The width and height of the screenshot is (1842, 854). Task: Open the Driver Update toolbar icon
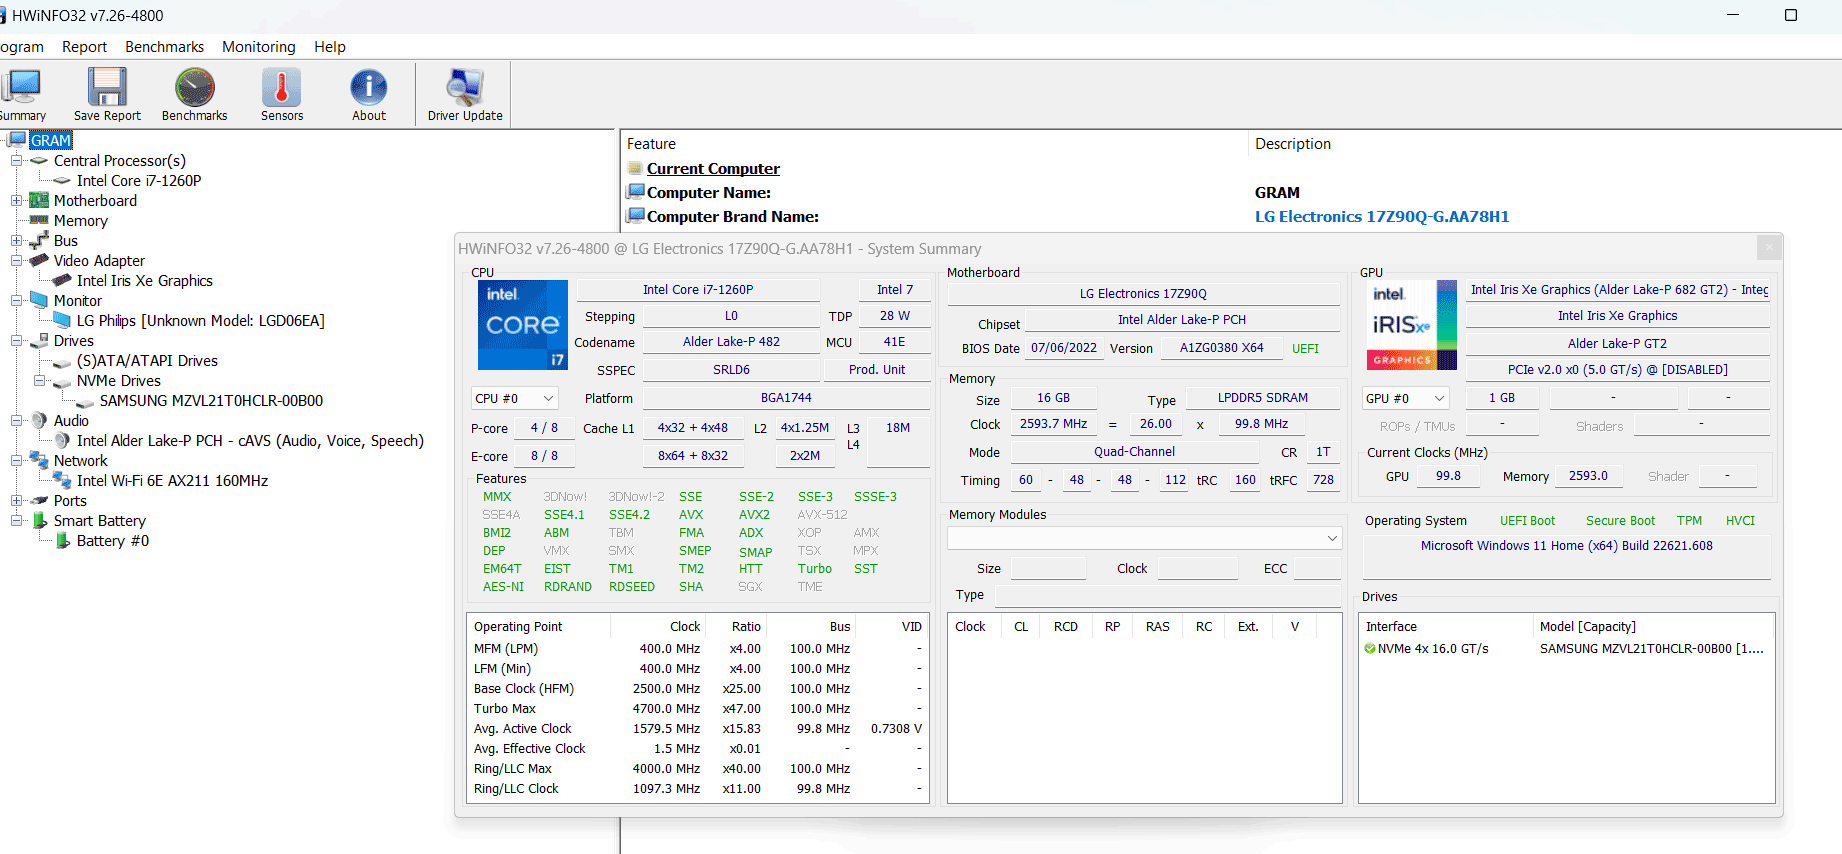pyautogui.click(x=465, y=94)
